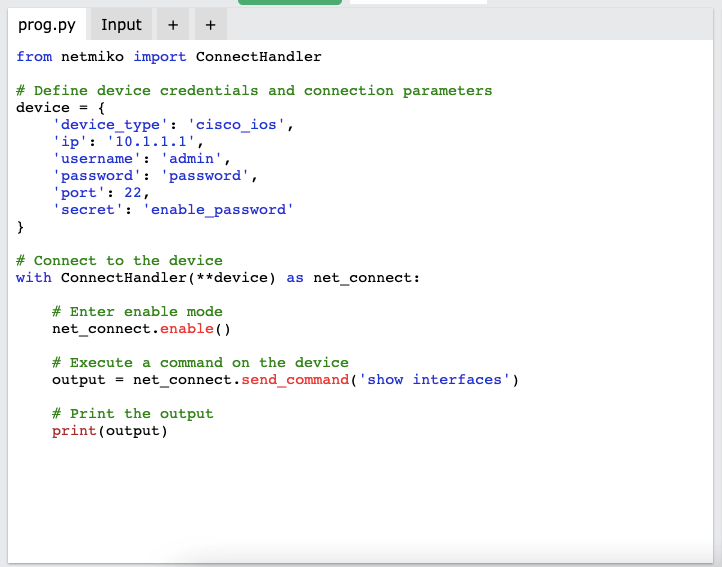
Task: Click the '10.1.1.1' IP address value
Action: click(x=151, y=142)
